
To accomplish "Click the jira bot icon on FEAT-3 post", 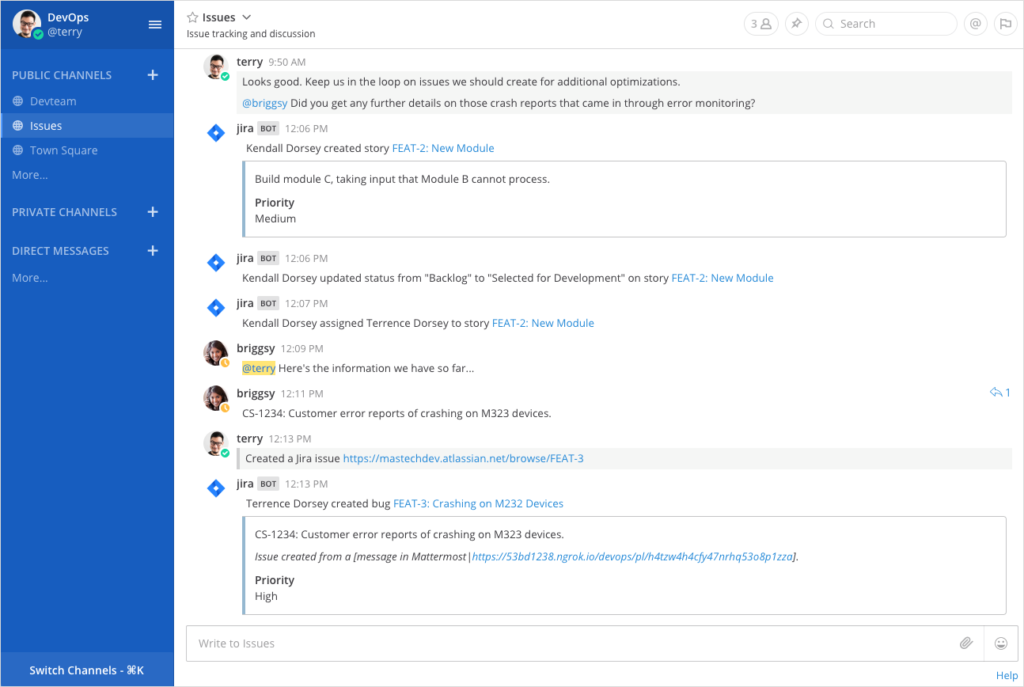I will click(x=216, y=488).
